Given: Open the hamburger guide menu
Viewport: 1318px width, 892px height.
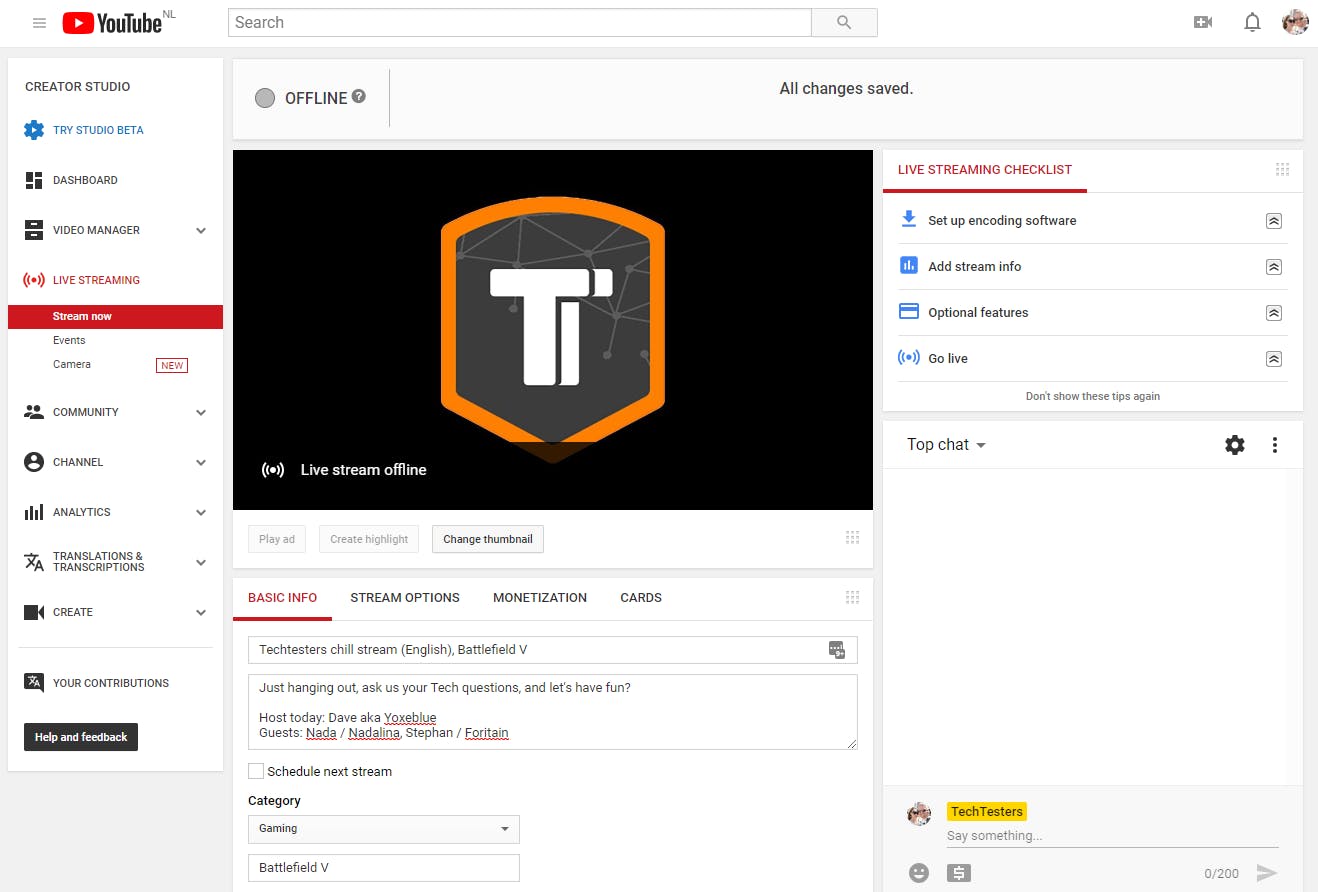Looking at the screenshot, I should click(x=39, y=23).
